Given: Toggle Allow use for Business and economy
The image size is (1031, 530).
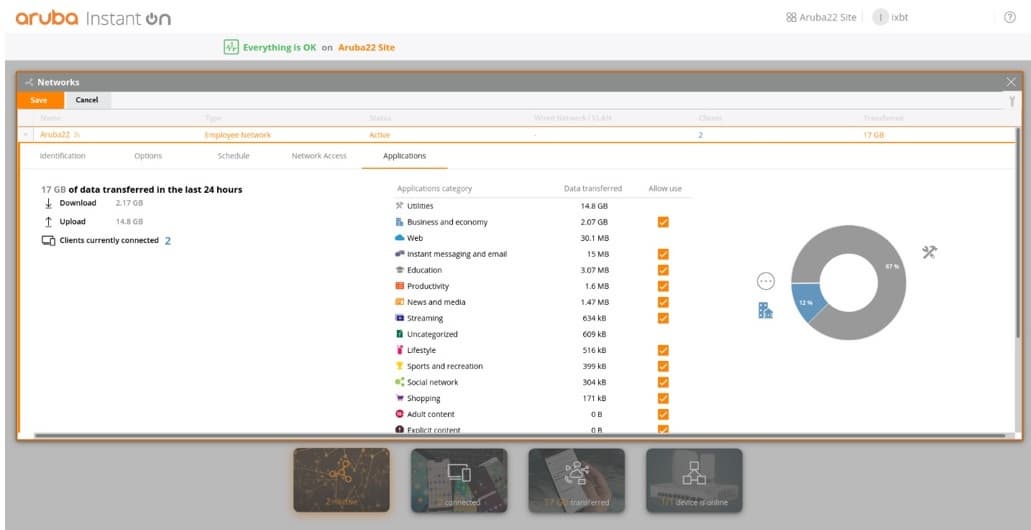Looking at the screenshot, I should point(663,222).
